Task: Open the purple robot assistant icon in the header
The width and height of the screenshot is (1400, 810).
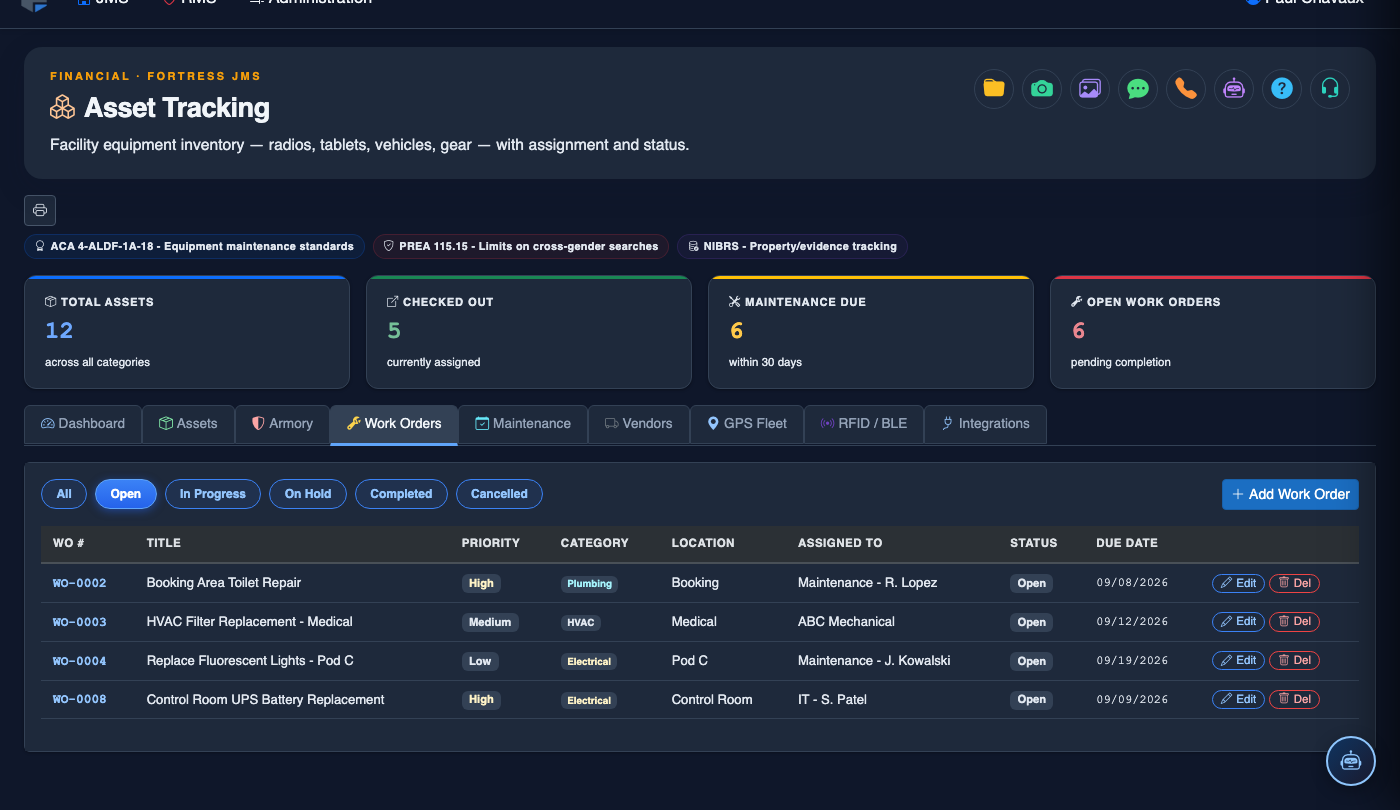Action: point(1234,88)
